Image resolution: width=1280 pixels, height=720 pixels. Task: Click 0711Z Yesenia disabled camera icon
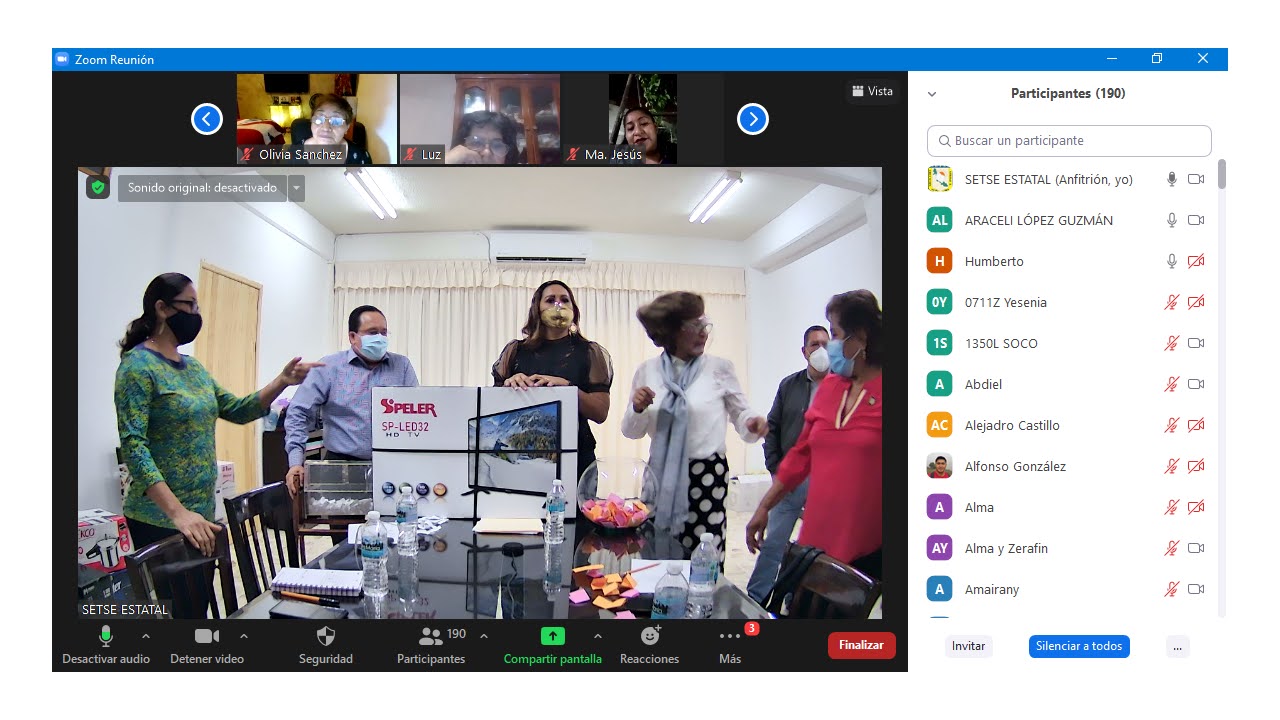tap(1196, 302)
